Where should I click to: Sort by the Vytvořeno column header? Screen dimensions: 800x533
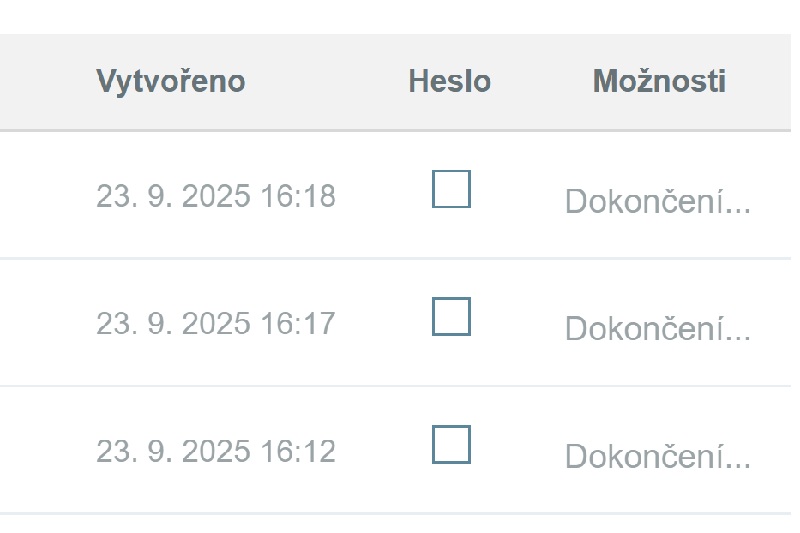(171, 82)
